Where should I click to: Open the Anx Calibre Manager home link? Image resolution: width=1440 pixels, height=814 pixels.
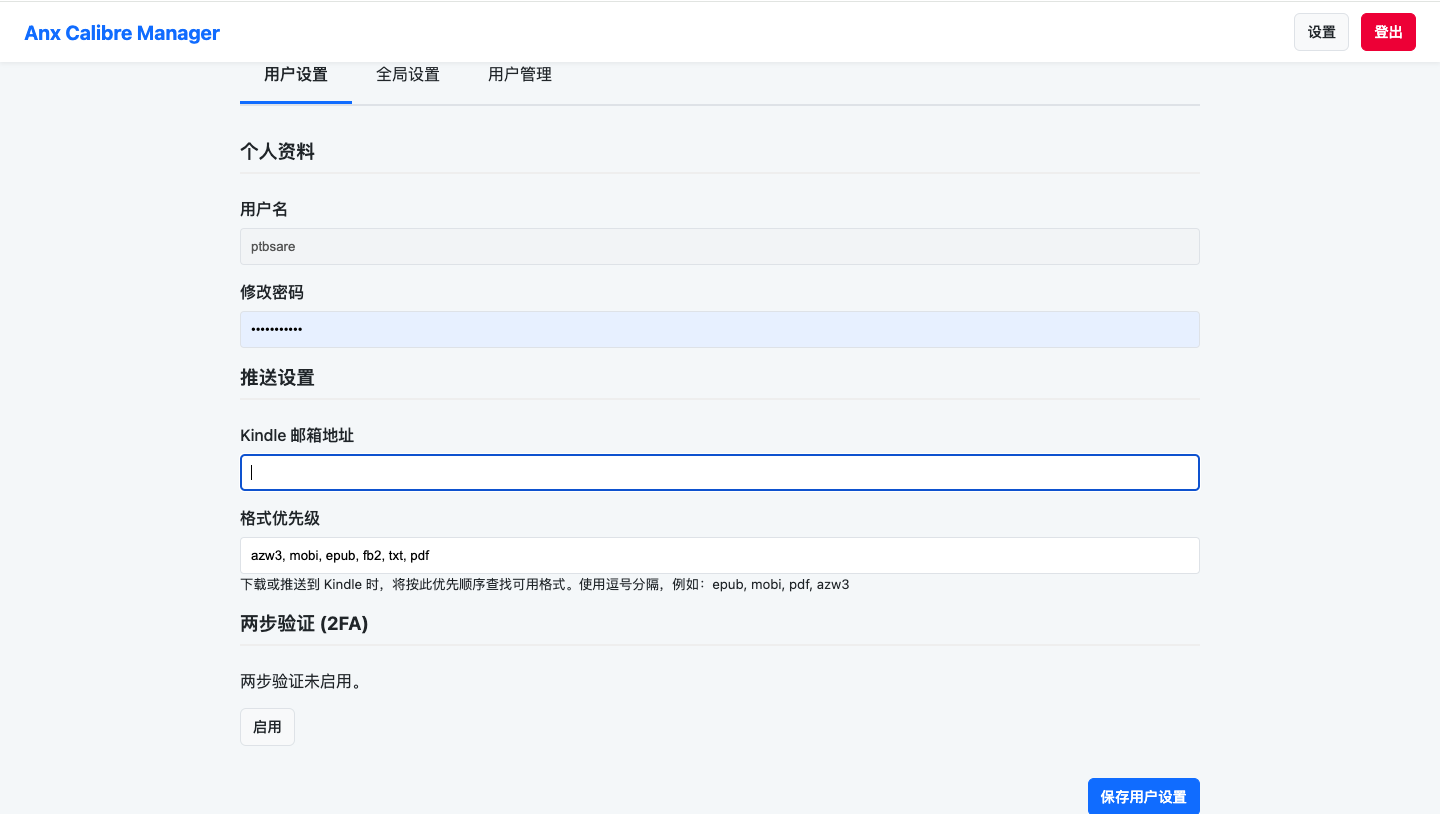(122, 33)
